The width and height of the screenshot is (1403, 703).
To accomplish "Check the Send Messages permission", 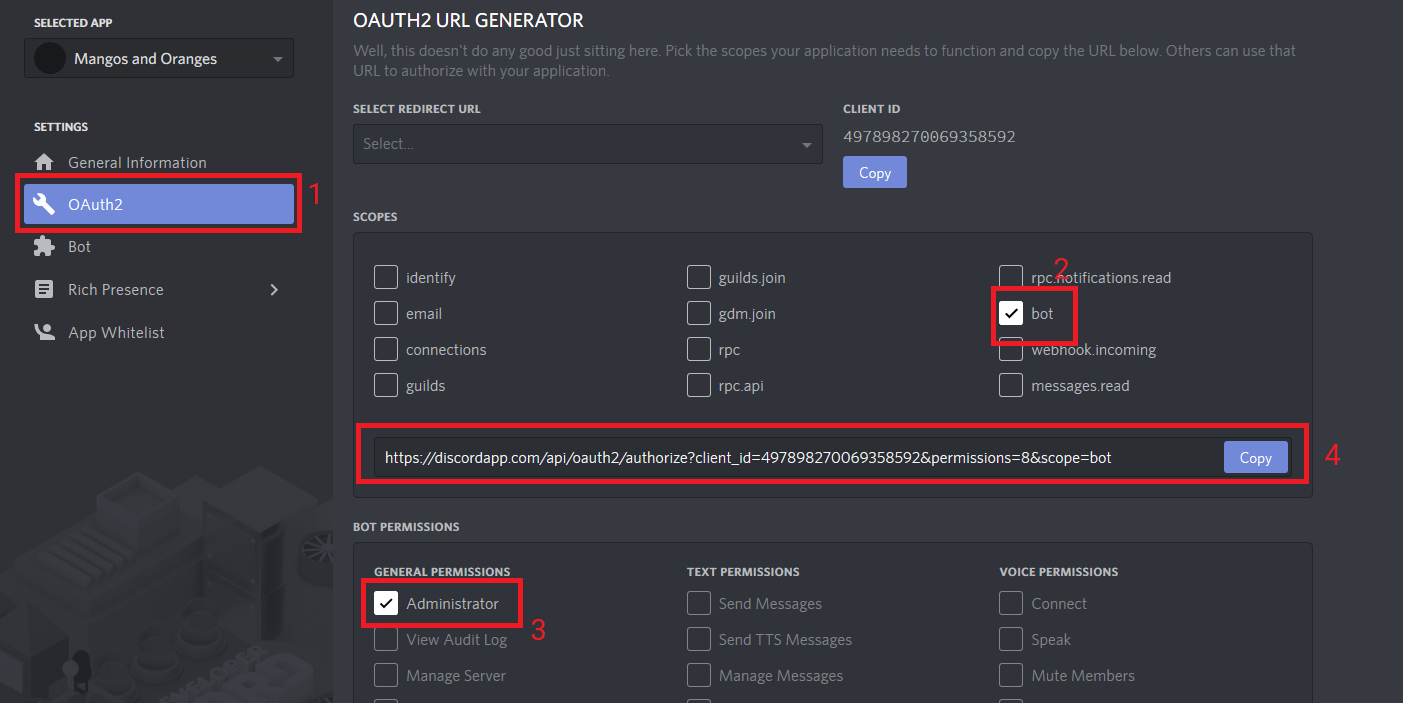I will coord(699,603).
